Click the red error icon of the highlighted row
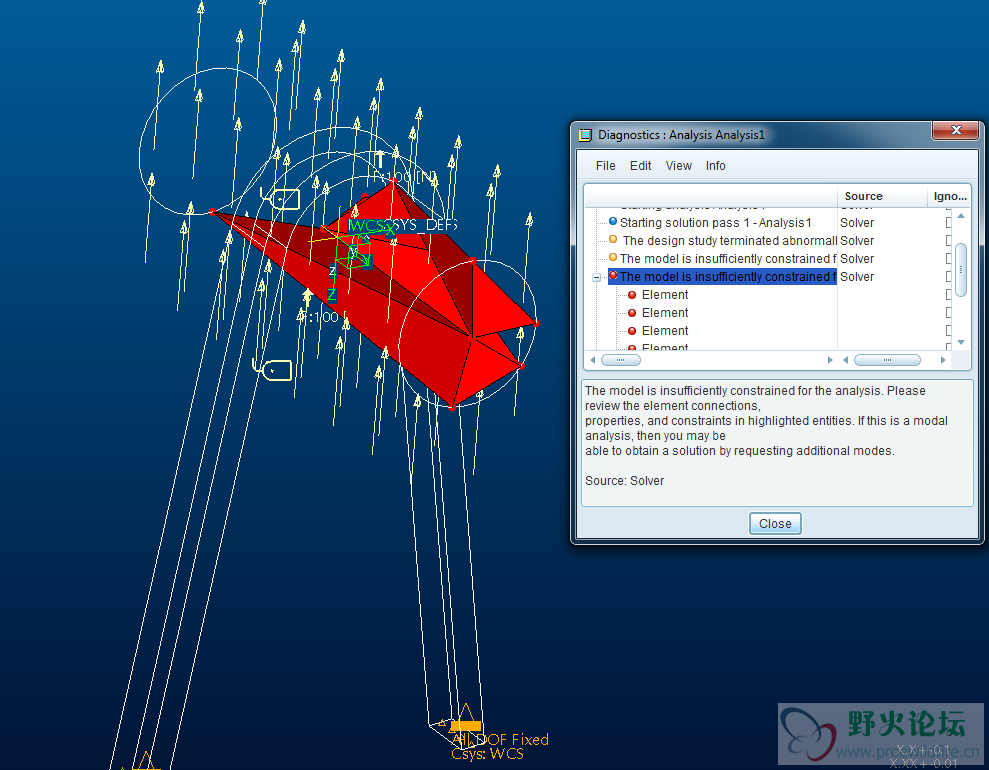The width and height of the screenshot is (989, 770). tap(612, 275)
